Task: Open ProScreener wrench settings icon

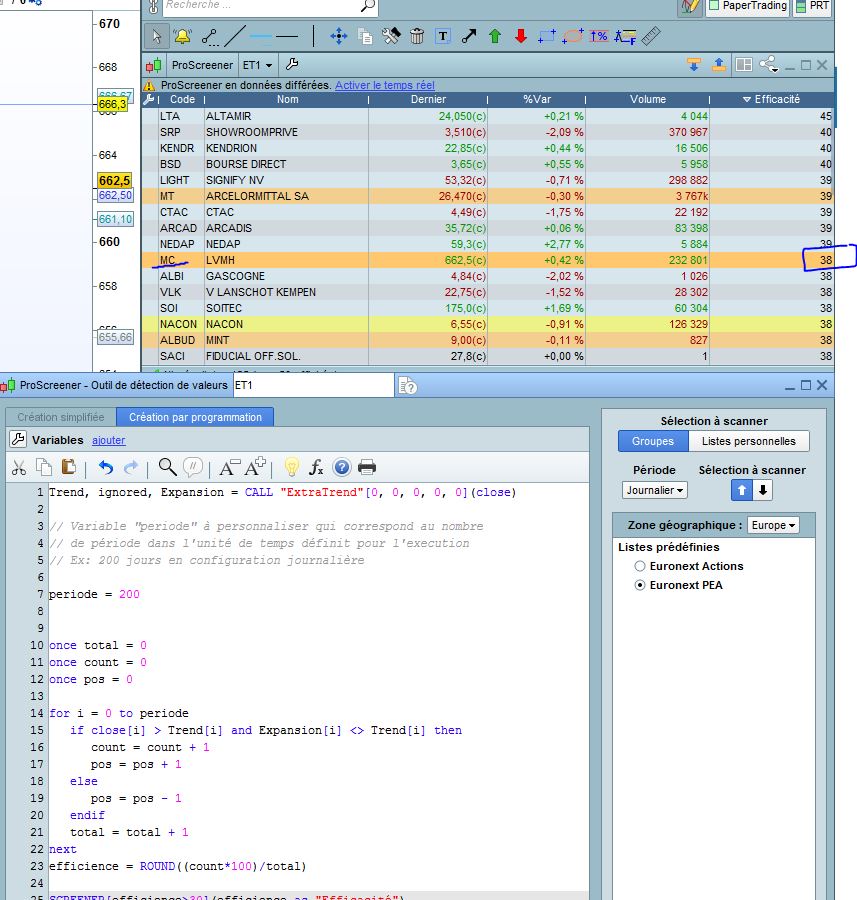Action: tap(292, 64)
